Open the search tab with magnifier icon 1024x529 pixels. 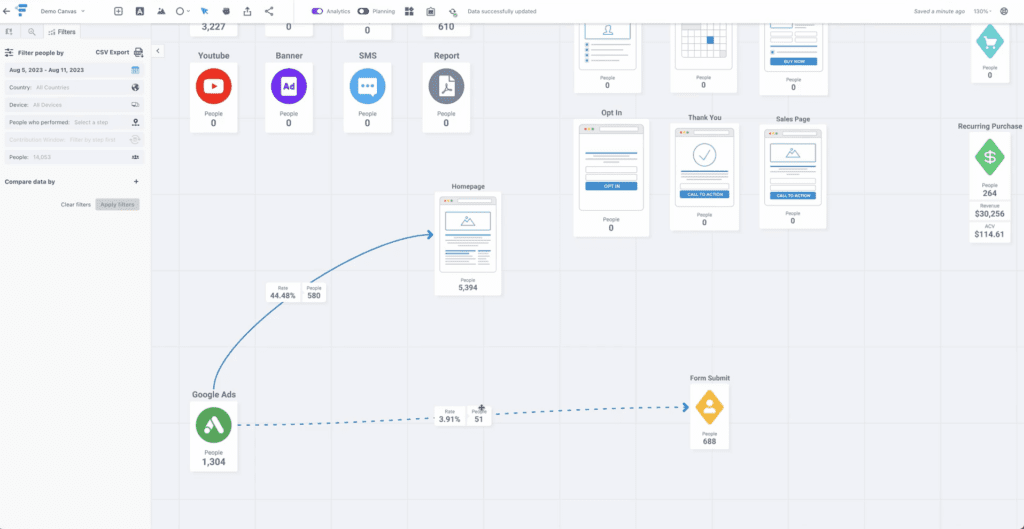pos(31,31)
